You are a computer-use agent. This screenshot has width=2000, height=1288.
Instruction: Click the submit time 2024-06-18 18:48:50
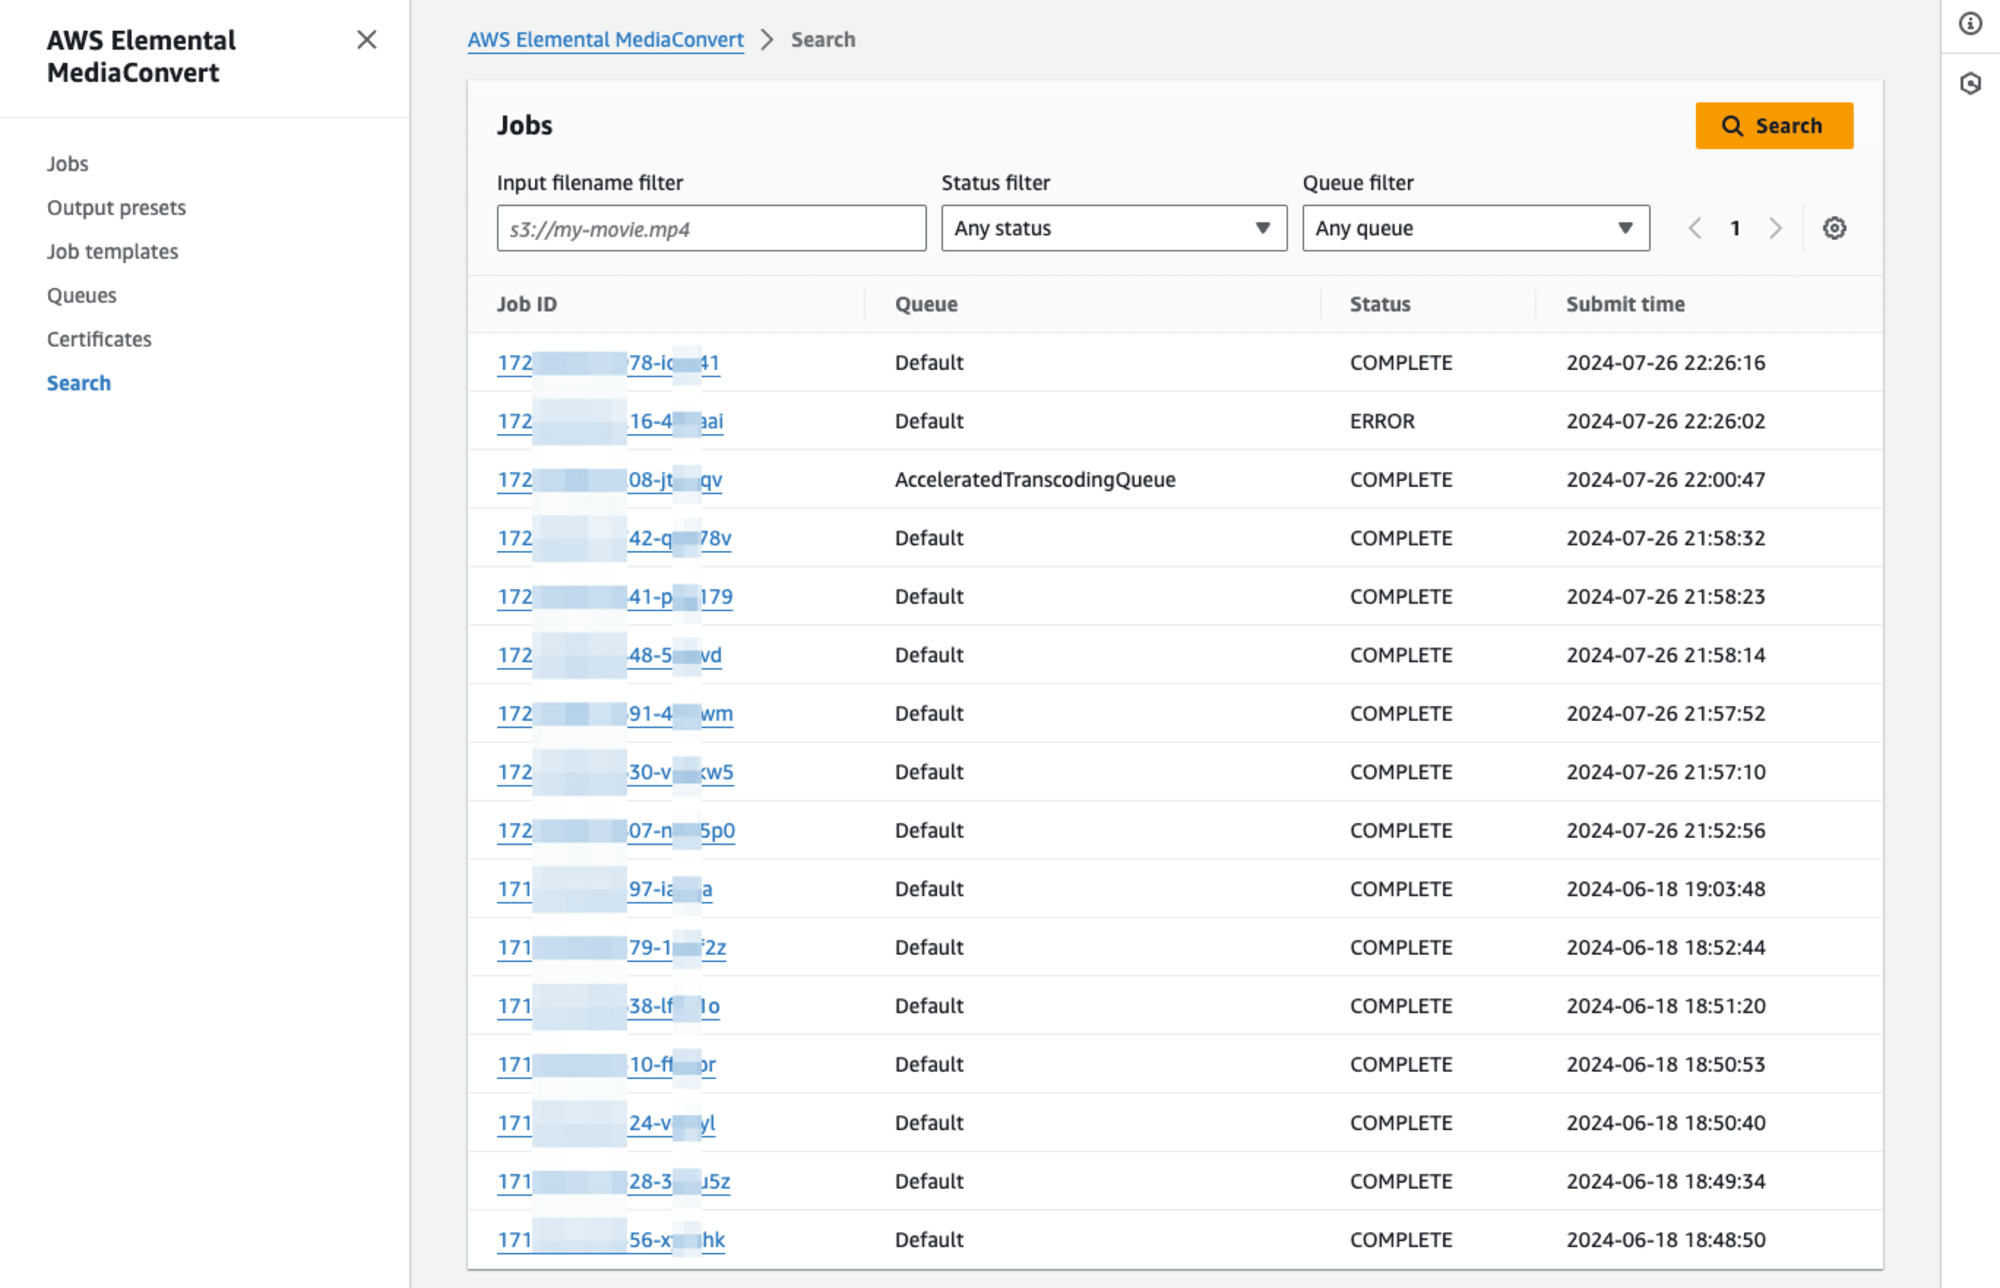click(1665, 1240)
